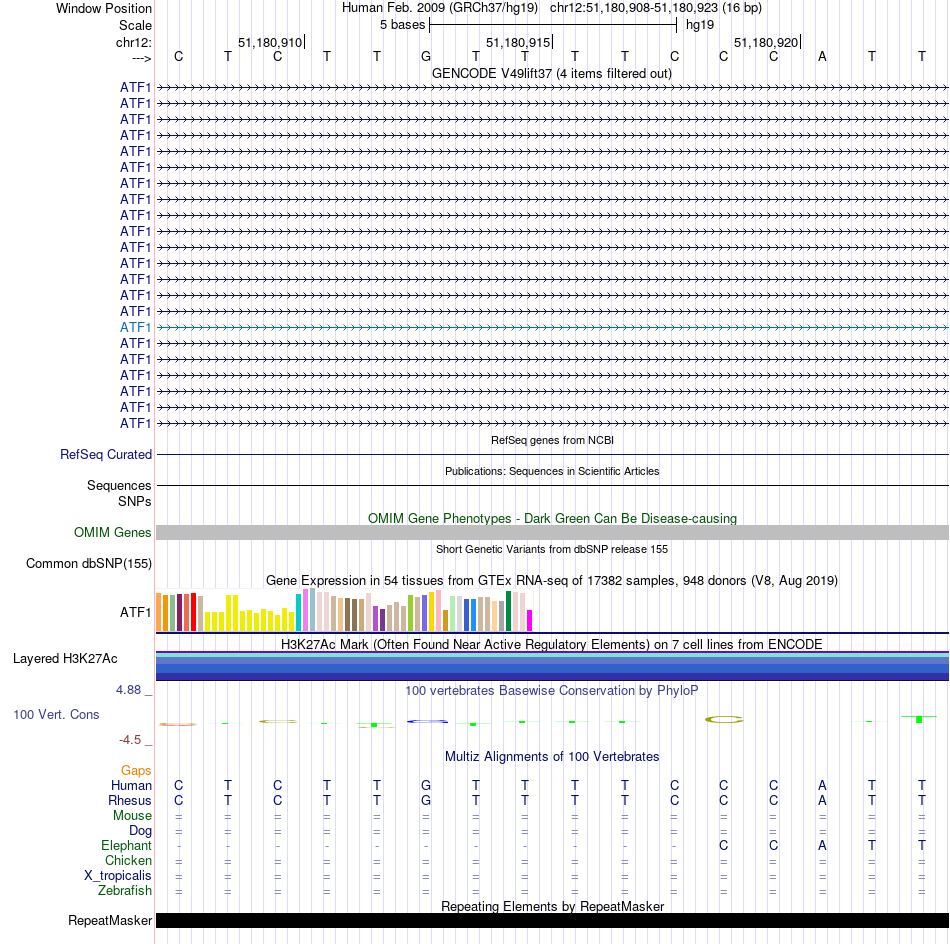
Task: Select the Zebrafish species label
Action: tap(125, 891)
